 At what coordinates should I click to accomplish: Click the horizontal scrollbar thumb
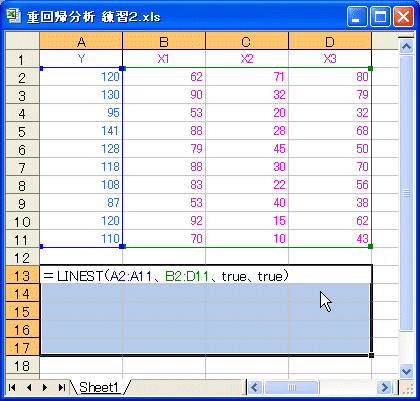[x=292, y=387]
